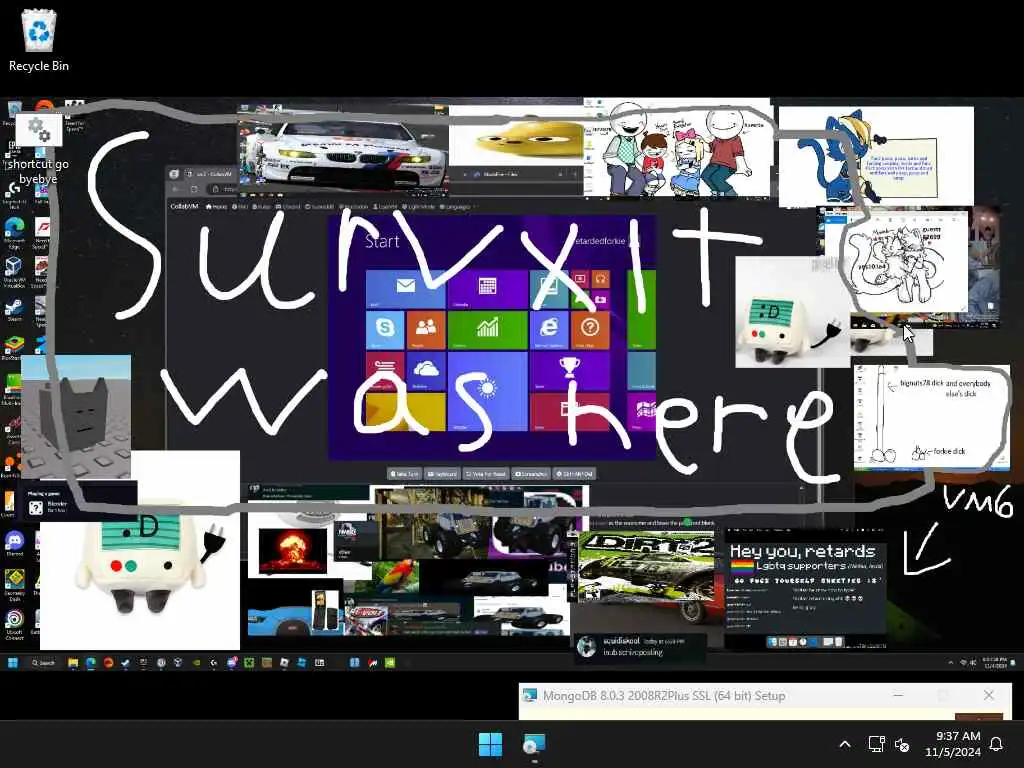Close the MongoDB Setup window
This screenshot has height=768, width=1024.
click(x=989, y=696)
